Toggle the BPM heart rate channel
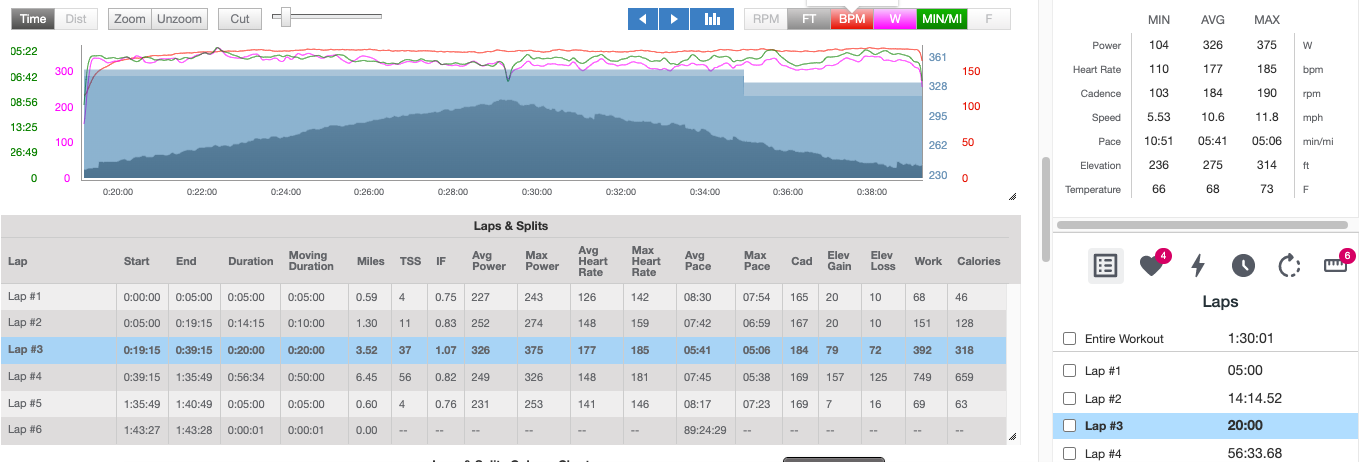 [852, 19]
